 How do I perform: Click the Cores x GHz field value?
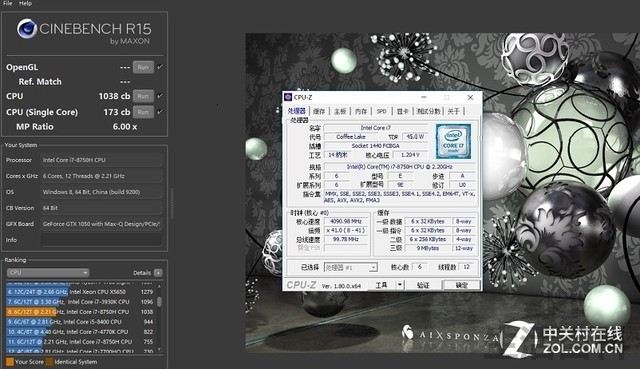pos(101,176)
